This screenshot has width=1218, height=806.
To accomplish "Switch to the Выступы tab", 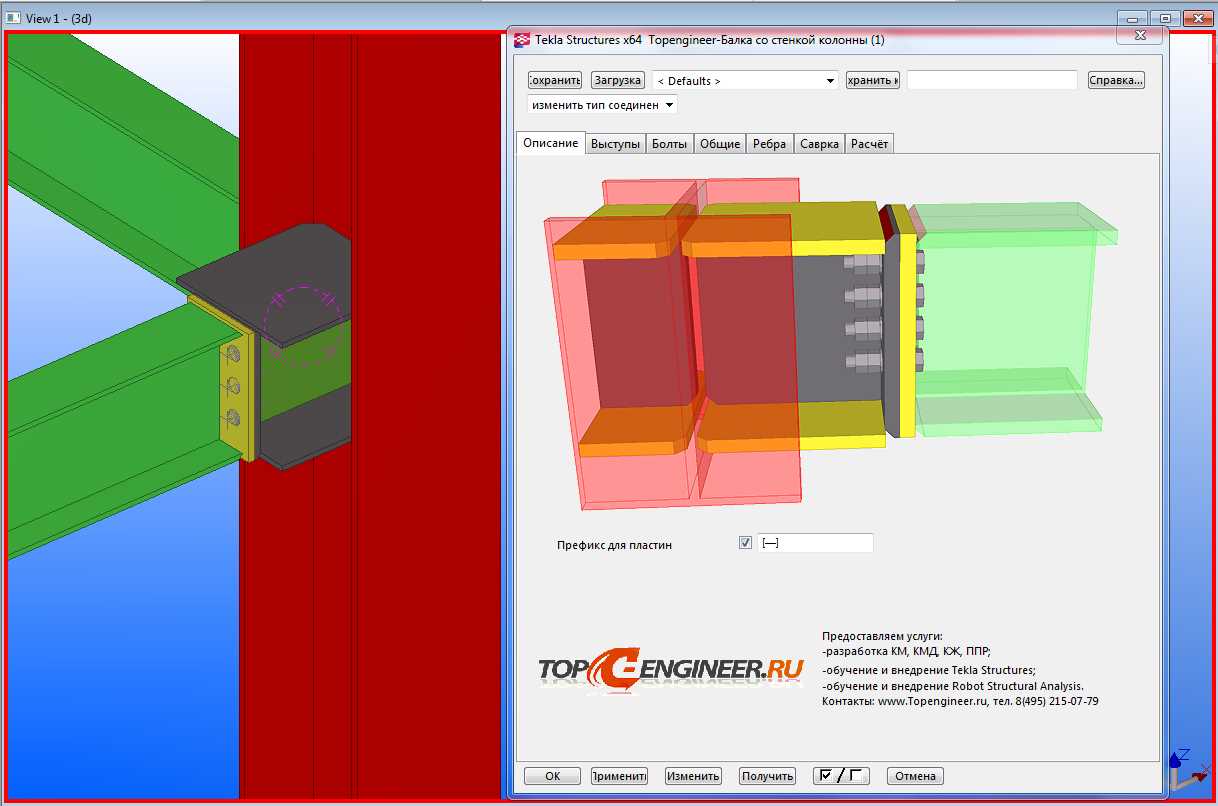I will (615, 144).
